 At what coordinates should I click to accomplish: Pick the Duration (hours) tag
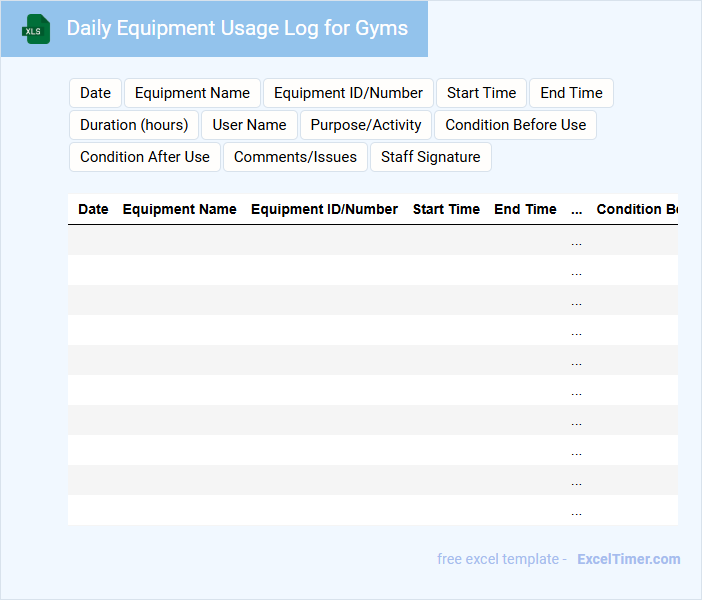134,125
